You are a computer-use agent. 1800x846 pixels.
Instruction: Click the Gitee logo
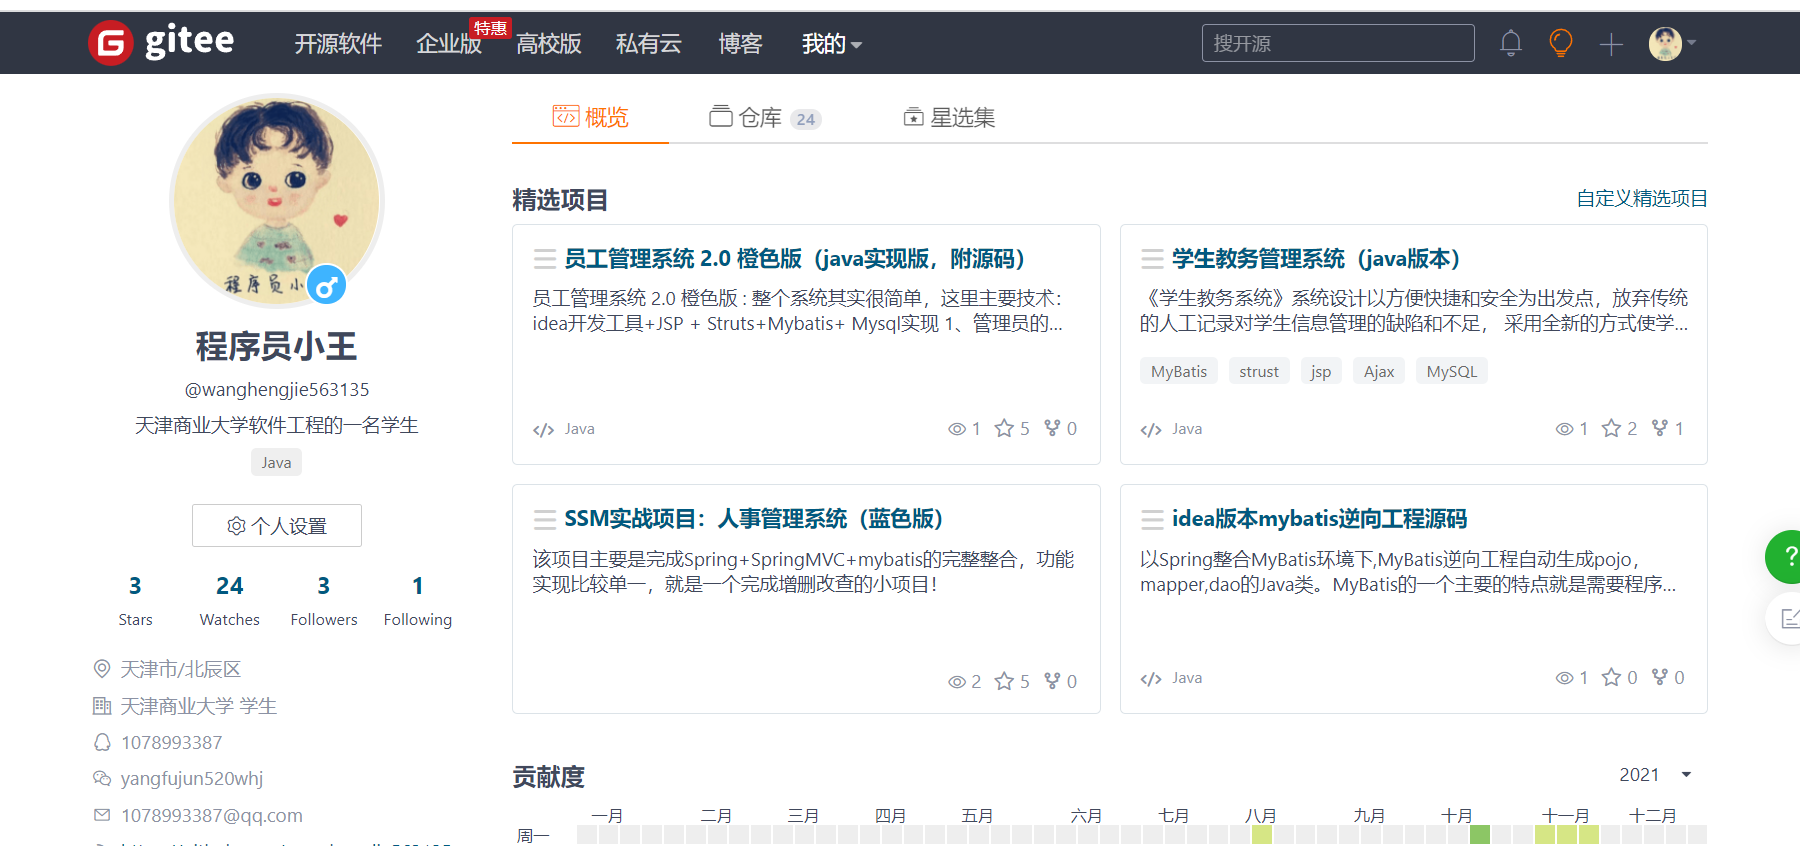[x=162, y=42]
